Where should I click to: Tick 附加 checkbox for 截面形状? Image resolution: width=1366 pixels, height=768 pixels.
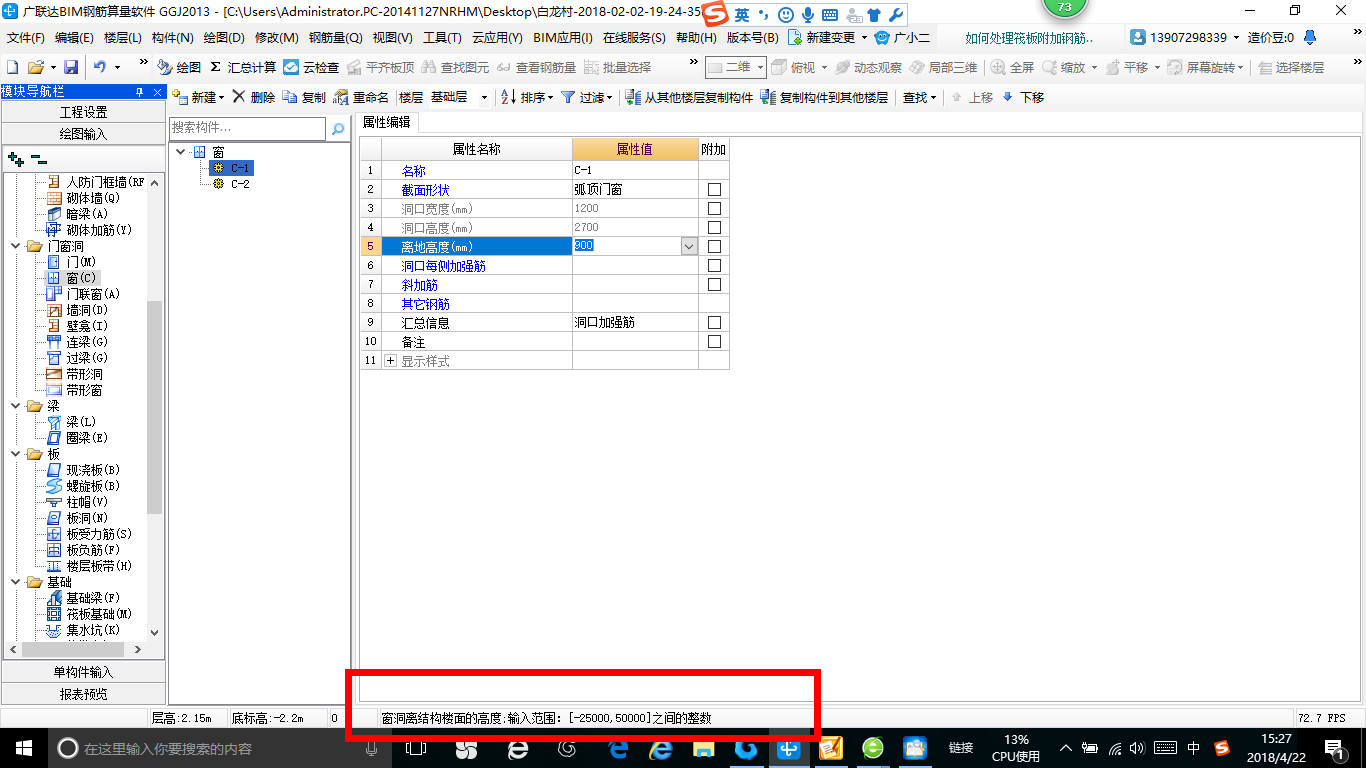coord(714,190)
